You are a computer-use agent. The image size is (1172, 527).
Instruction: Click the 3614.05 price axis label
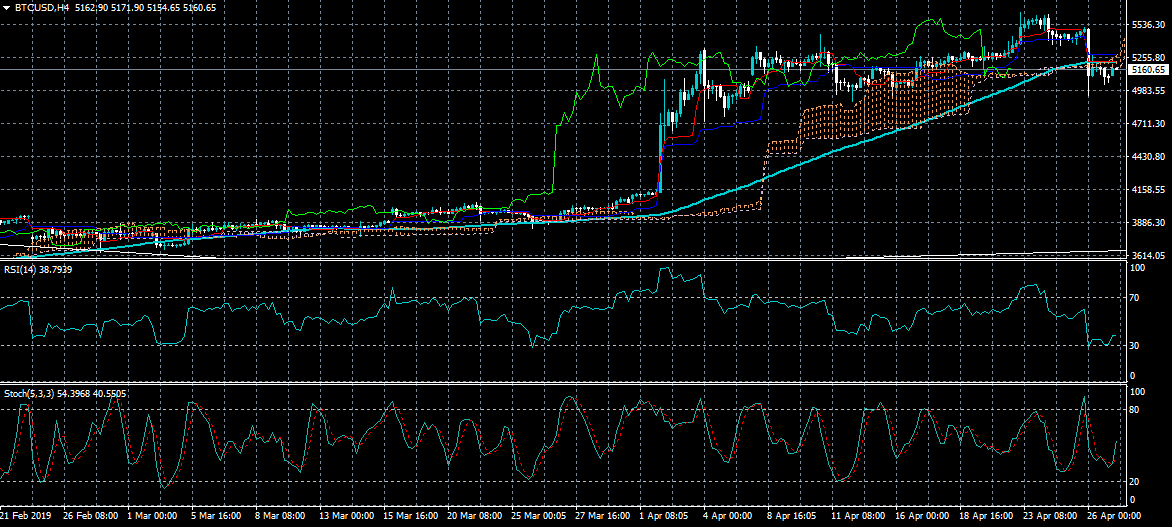point(1147,256)
